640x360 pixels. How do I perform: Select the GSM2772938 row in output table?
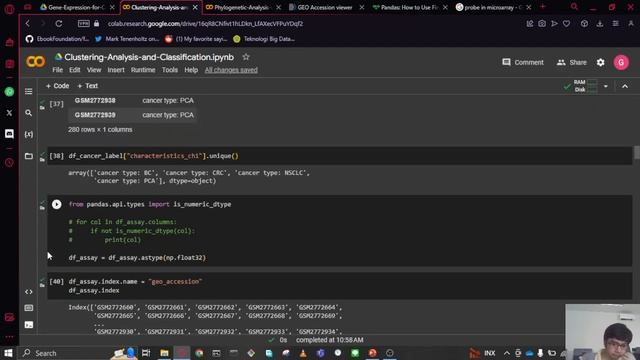click(134, 100)
